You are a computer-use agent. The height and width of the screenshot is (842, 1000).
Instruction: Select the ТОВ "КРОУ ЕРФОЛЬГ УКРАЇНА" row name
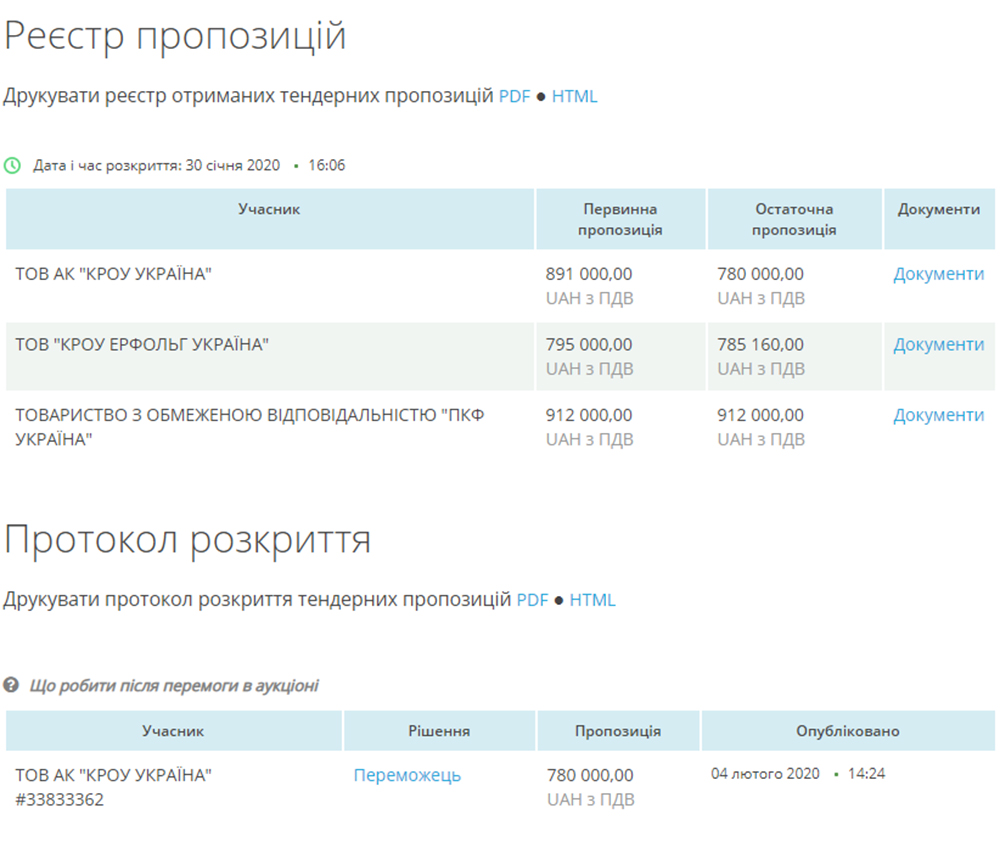click(142, 345)
